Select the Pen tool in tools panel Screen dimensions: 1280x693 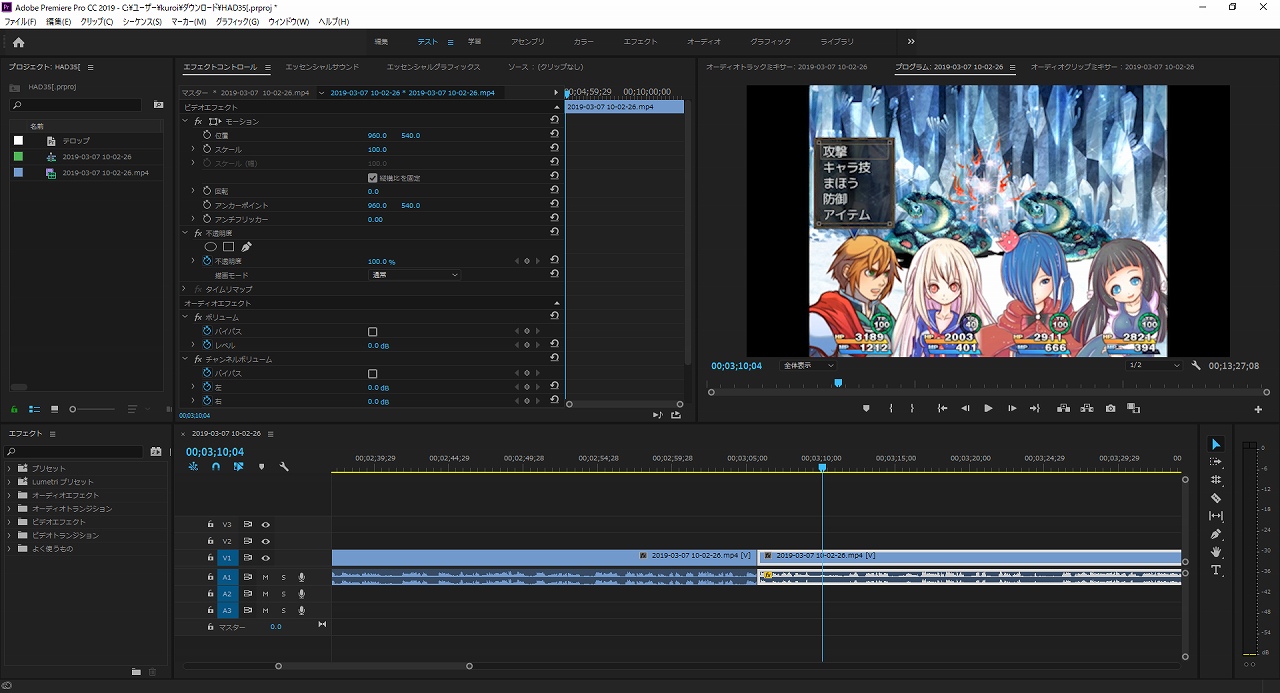tap(1216, 534)
